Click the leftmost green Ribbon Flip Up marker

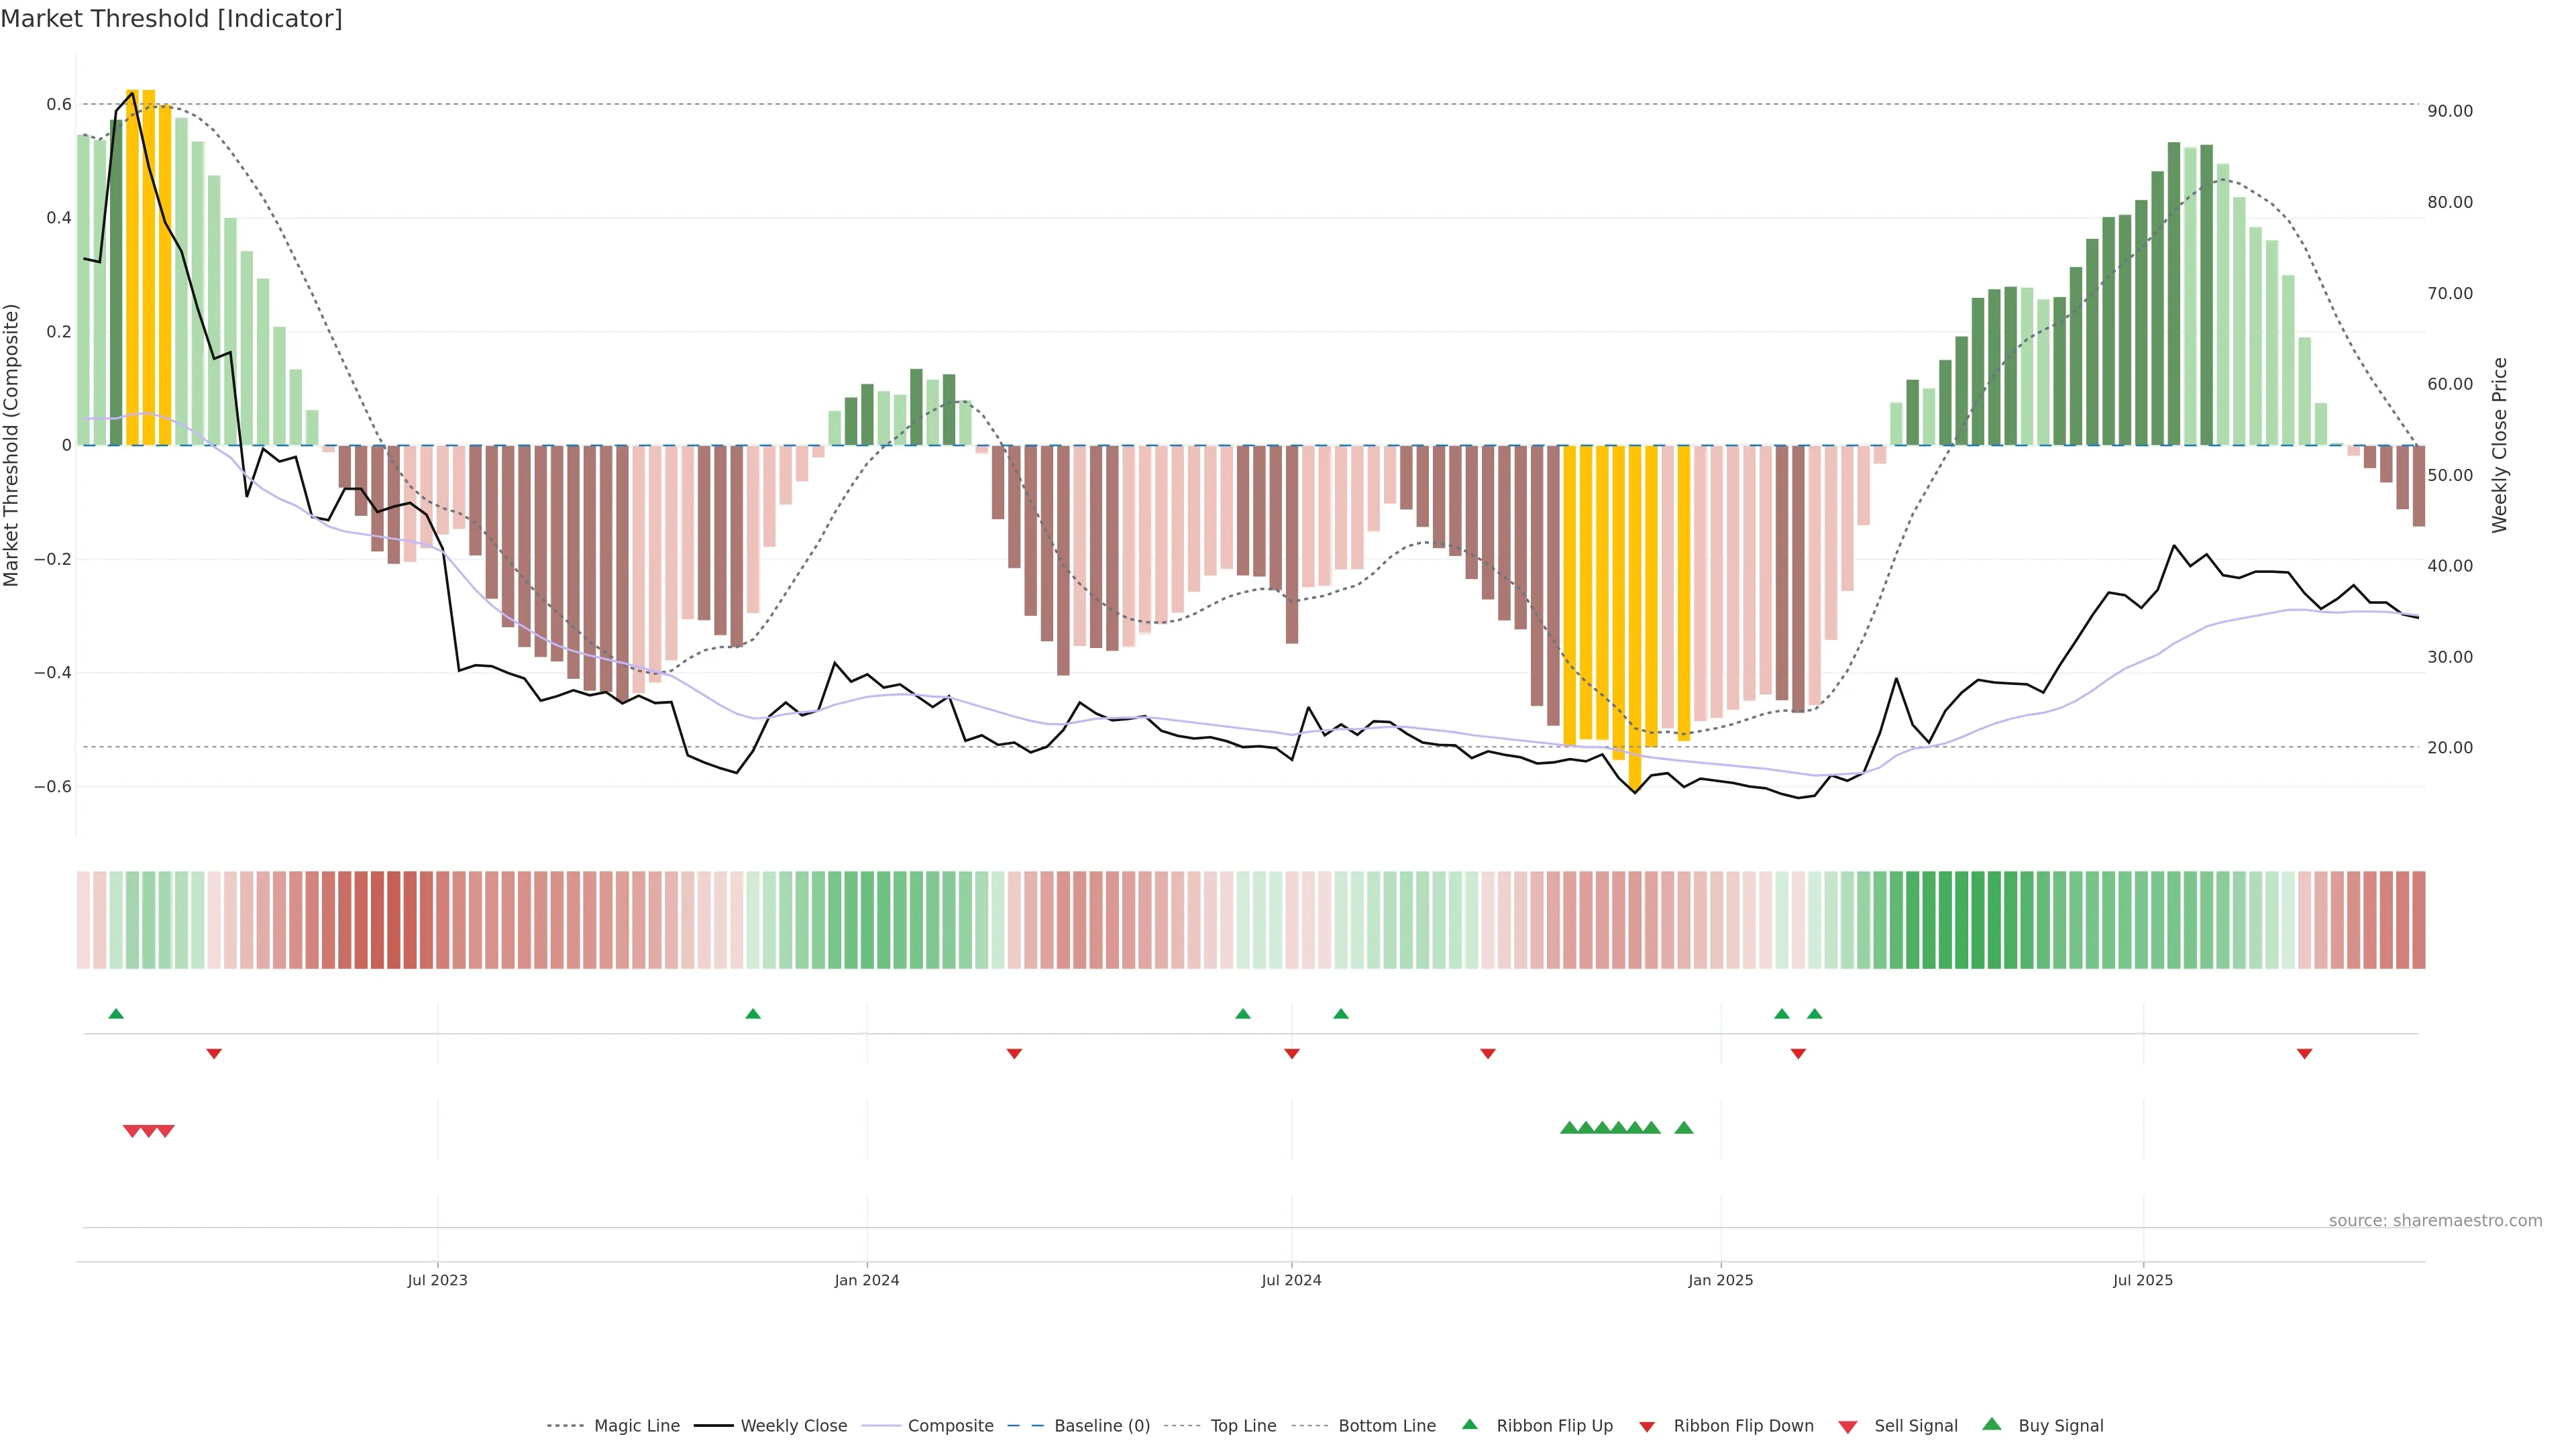(116, 1014)
